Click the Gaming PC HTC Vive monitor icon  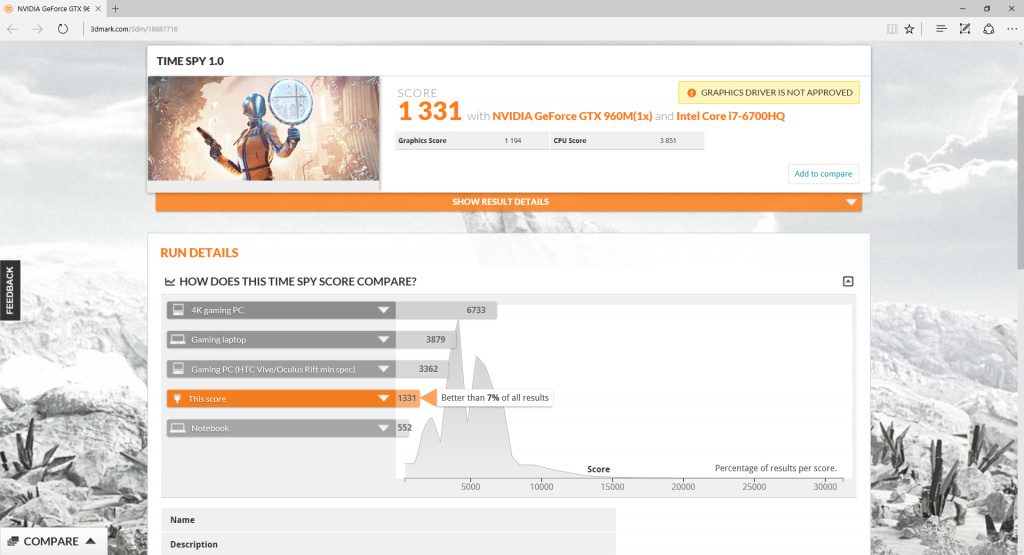click(x=178, y=369)
